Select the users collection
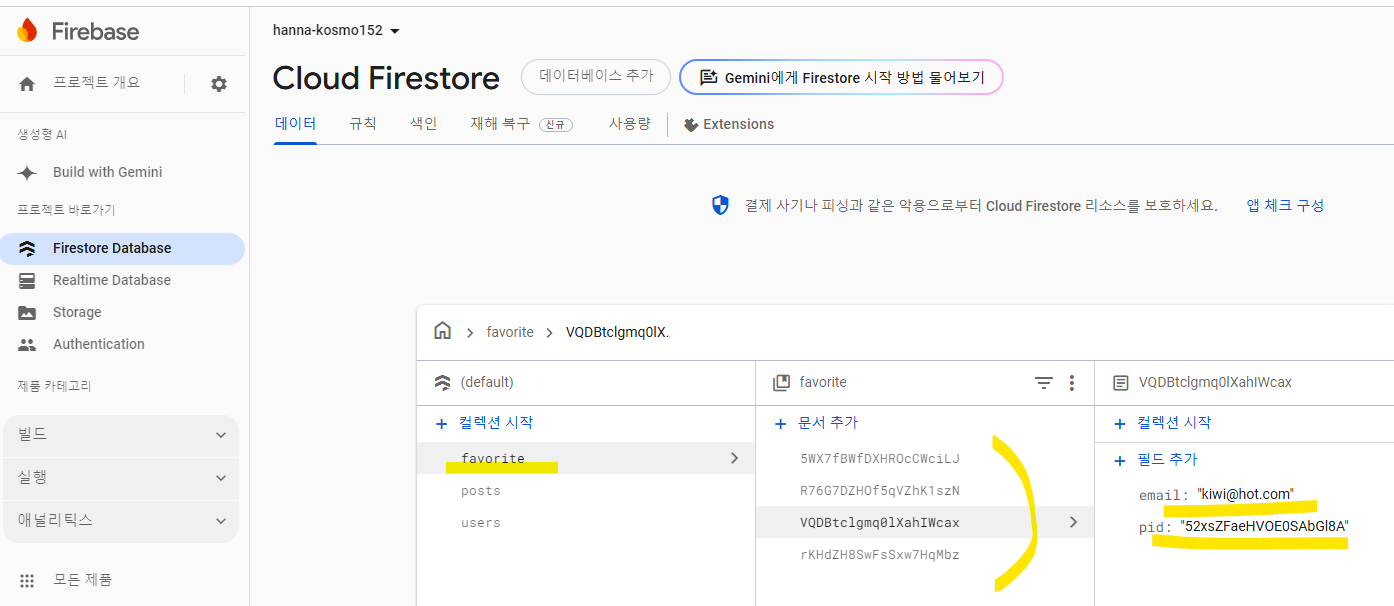Image resolution: width=1394 pixels, height=606 pixels. [x=586, y=523]
